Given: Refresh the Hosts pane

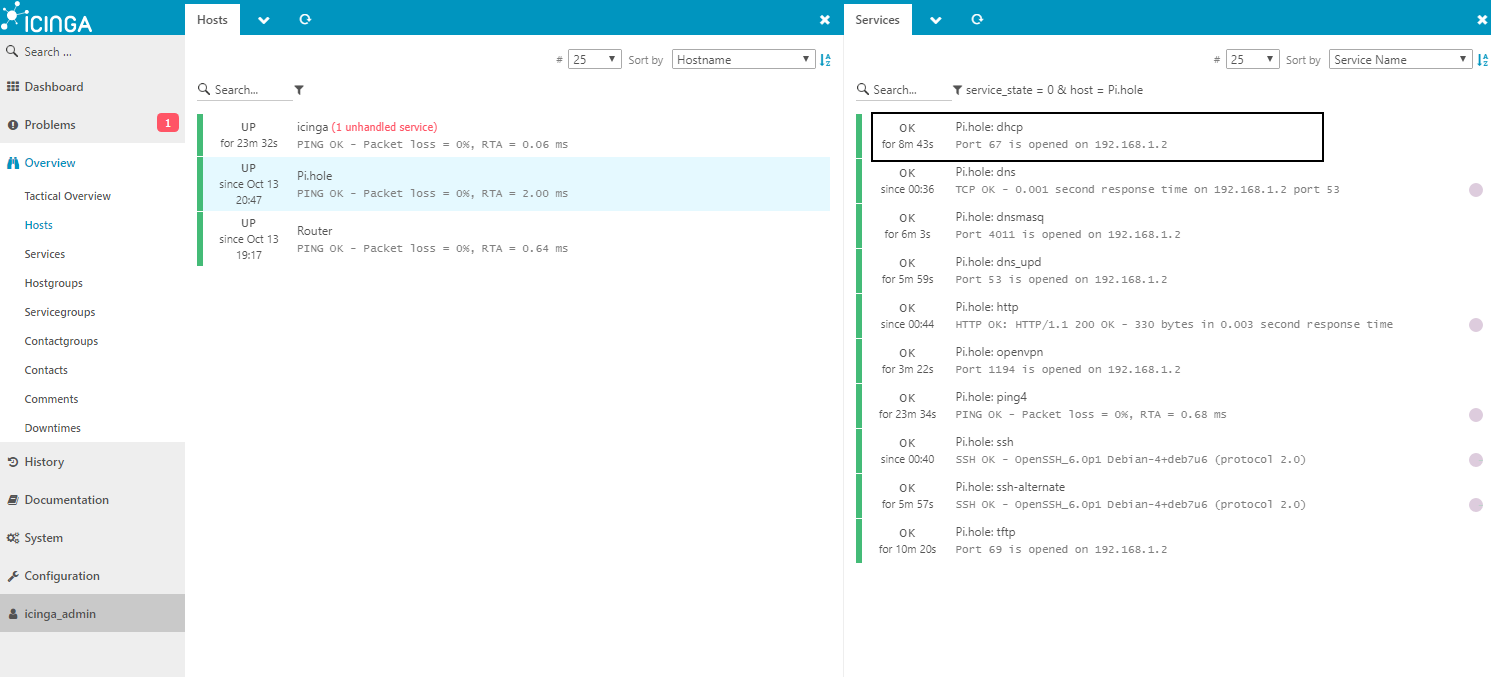Looking at the screenshot, I should pyautogui.click(x=304, y=19).
